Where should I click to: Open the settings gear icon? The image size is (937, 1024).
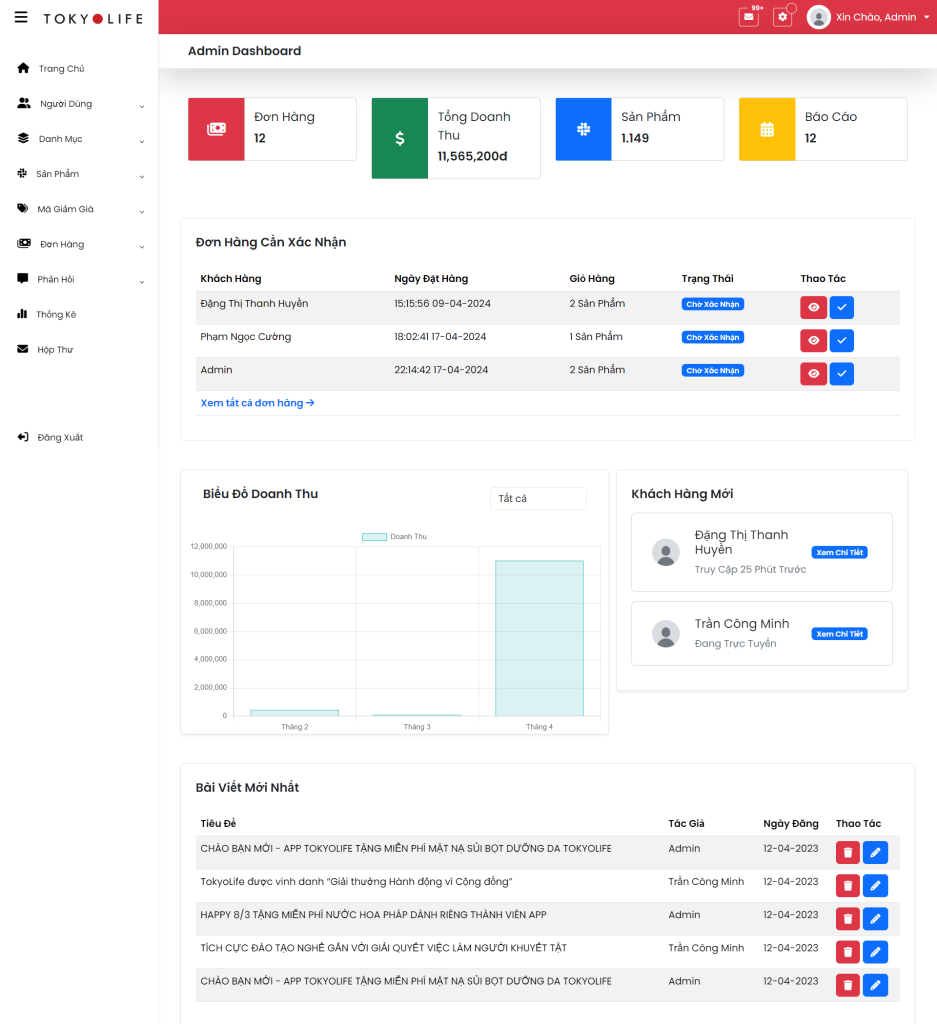[x=782, y=17]
